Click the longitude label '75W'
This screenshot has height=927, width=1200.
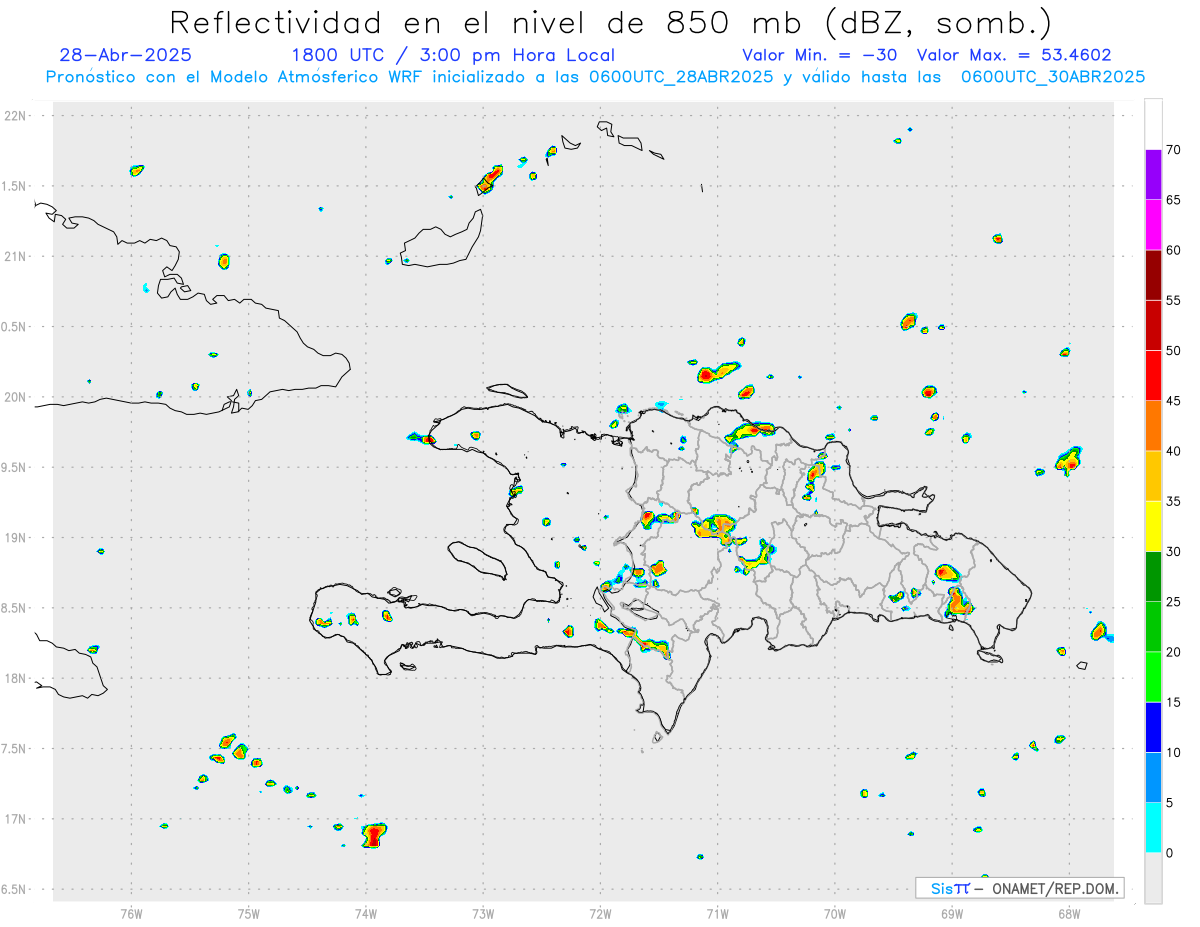coord(249,914)
